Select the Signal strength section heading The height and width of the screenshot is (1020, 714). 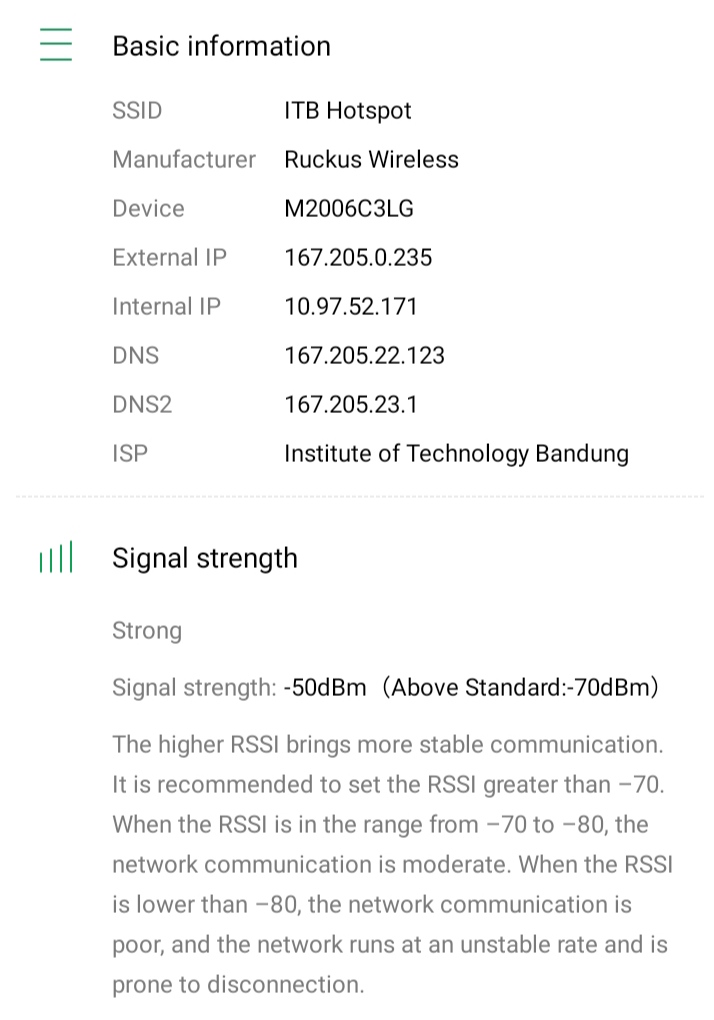click(x=205, y=558)
